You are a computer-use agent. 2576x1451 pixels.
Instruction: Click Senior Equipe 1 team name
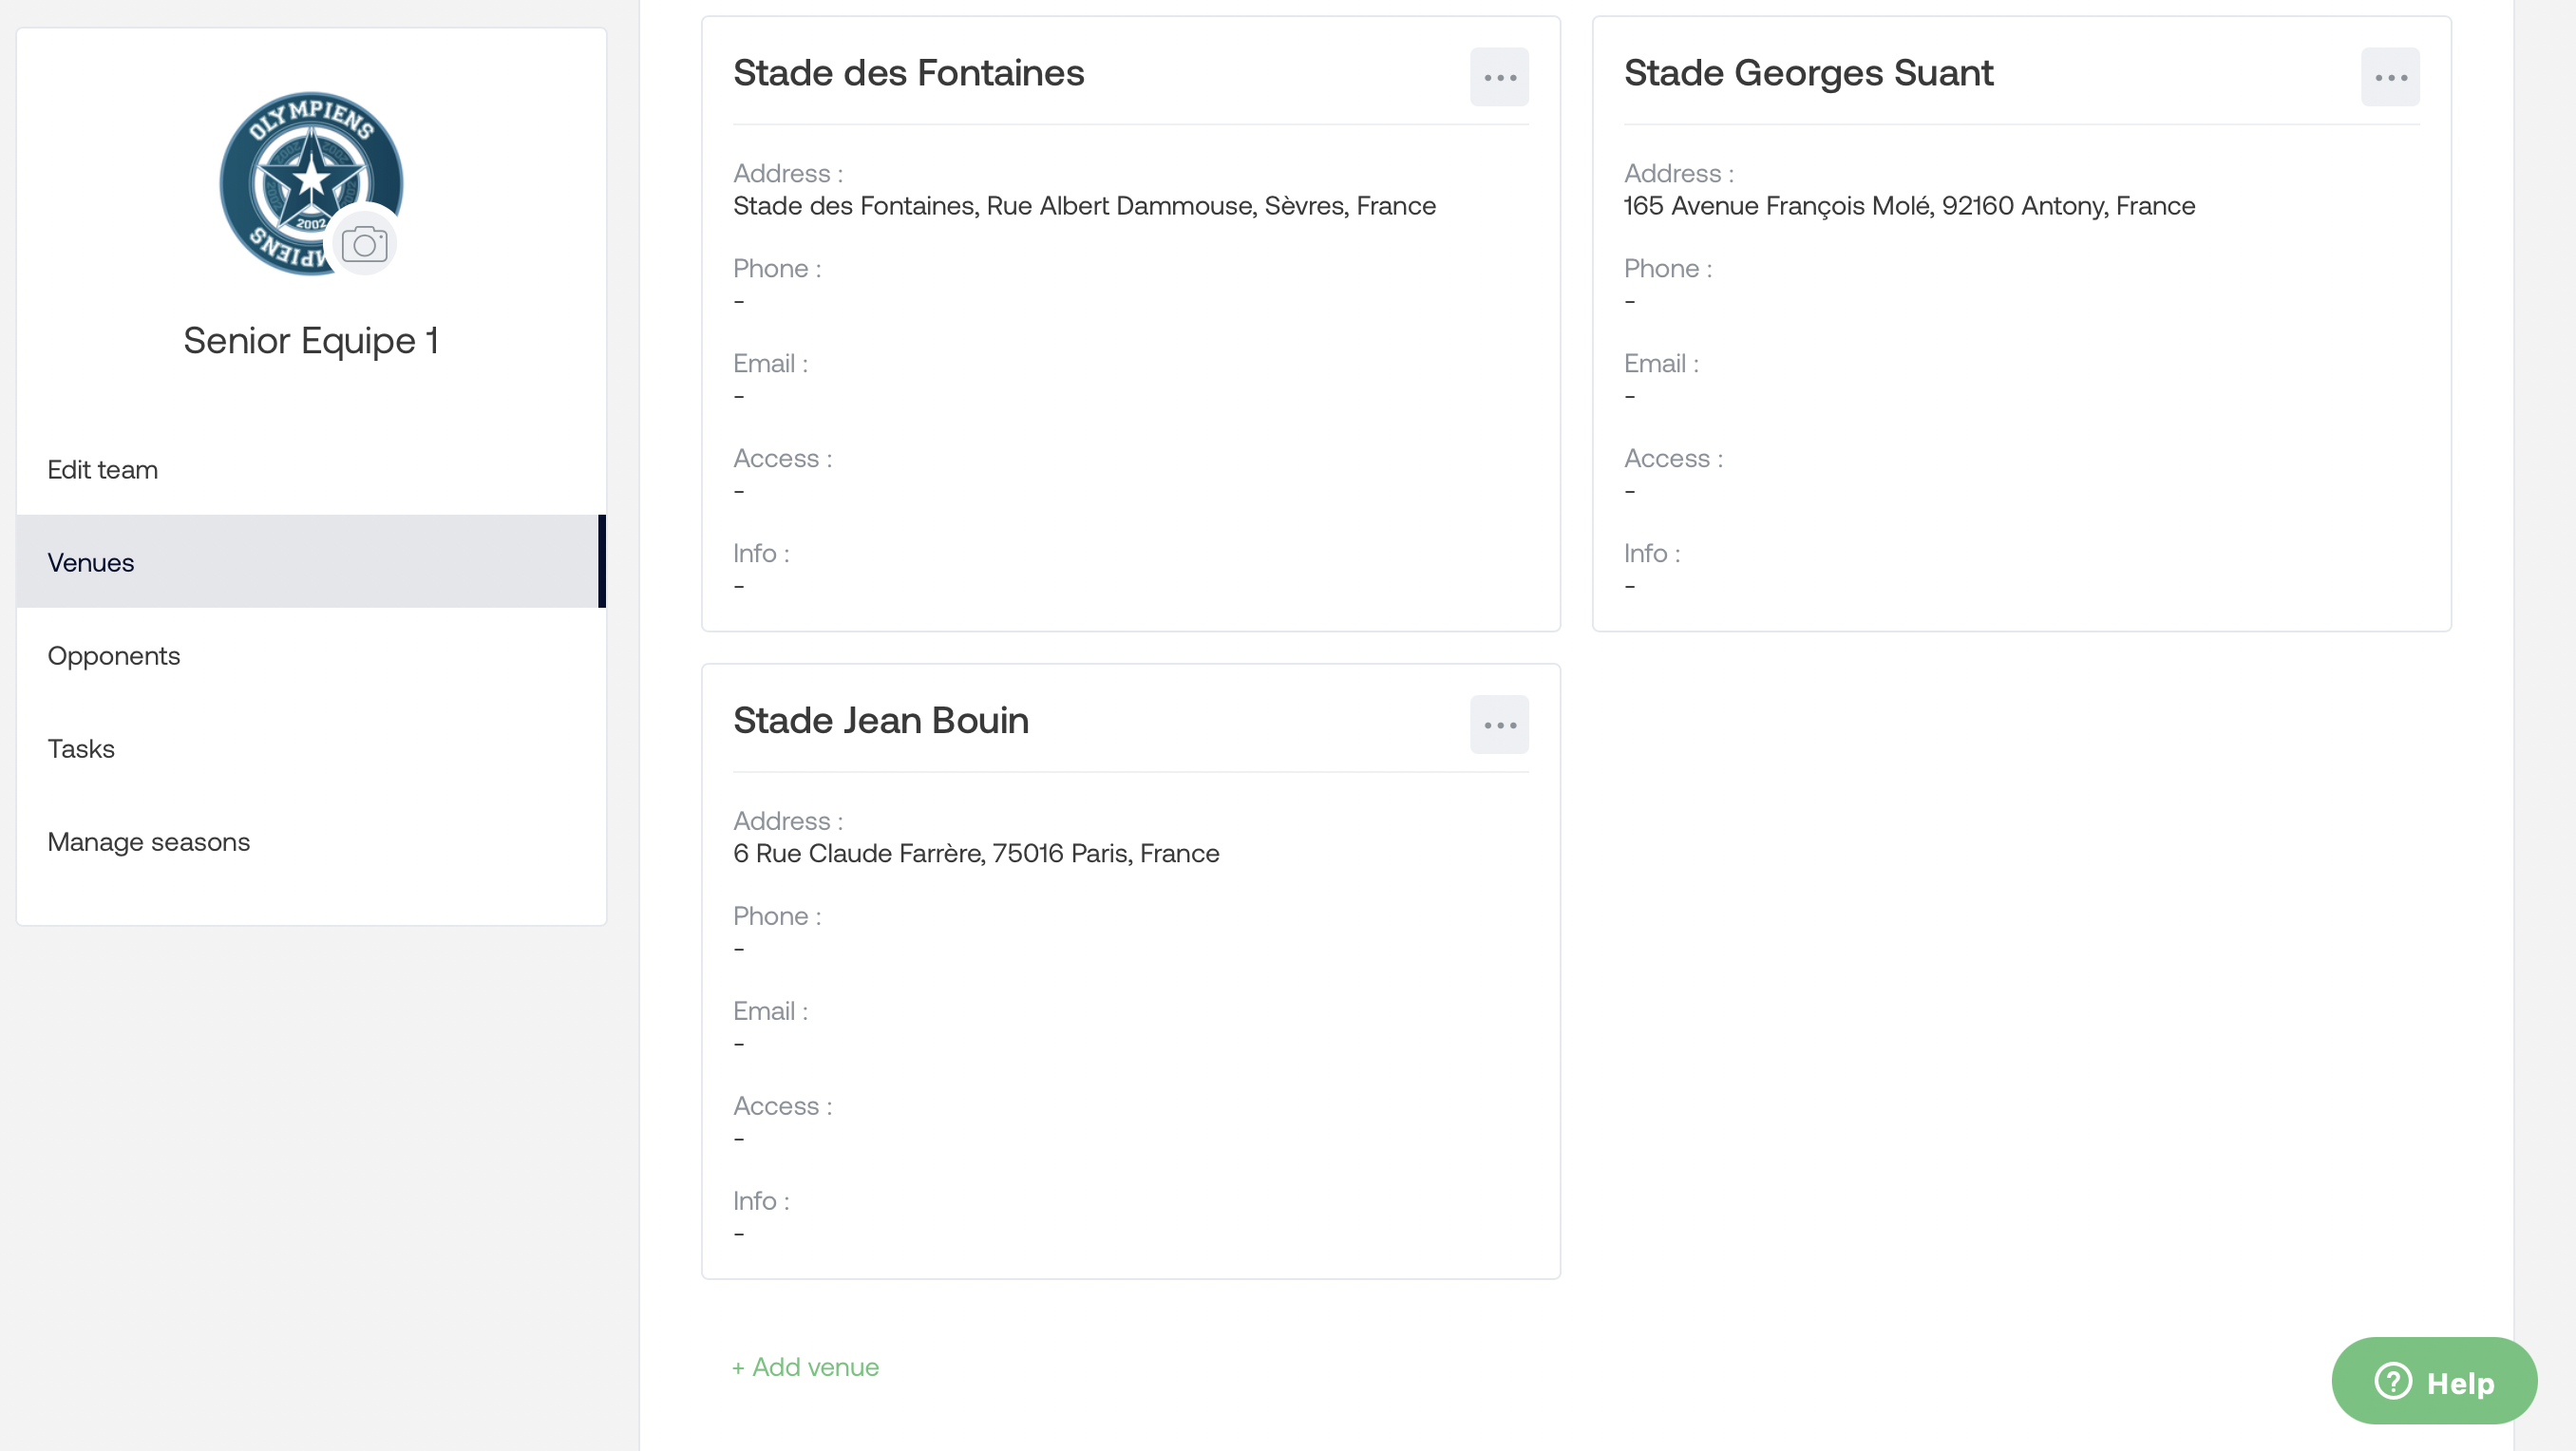[311, 341]
